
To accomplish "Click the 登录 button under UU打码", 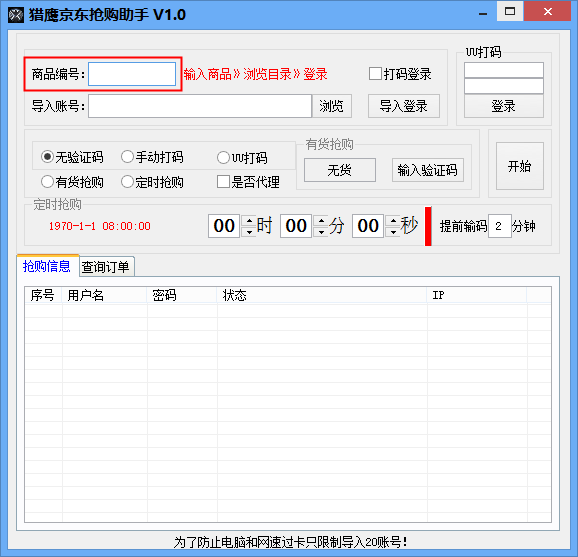I will [x=504, y=106].
